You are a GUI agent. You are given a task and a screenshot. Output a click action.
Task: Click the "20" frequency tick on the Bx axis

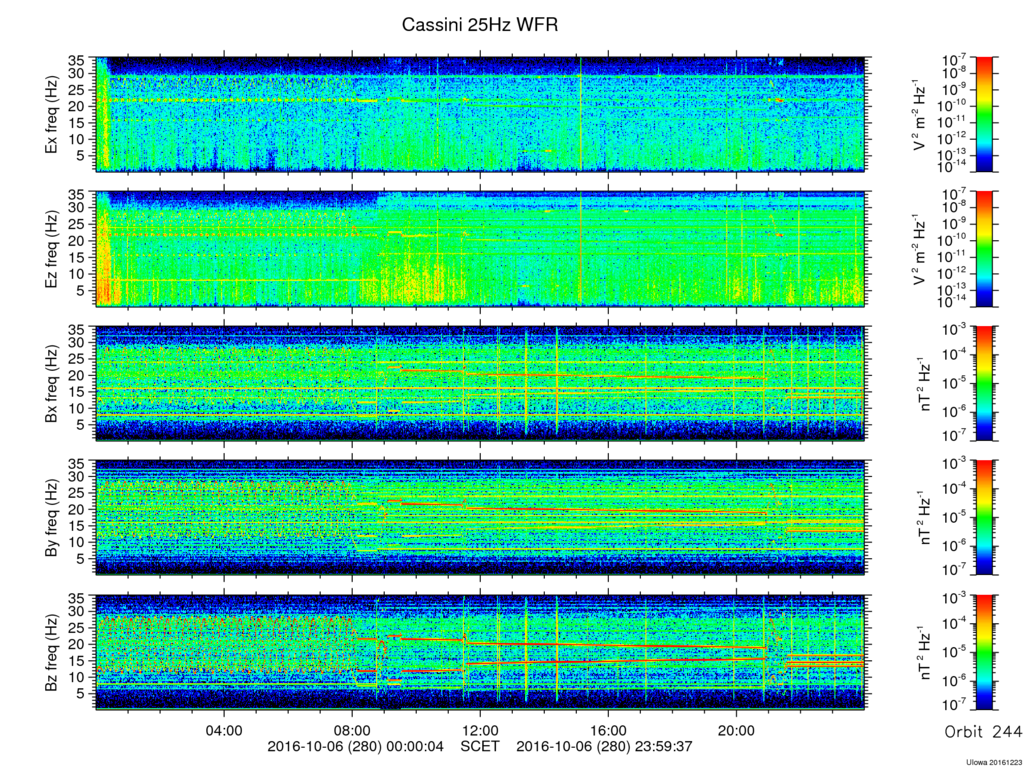[x=76, y=376]
